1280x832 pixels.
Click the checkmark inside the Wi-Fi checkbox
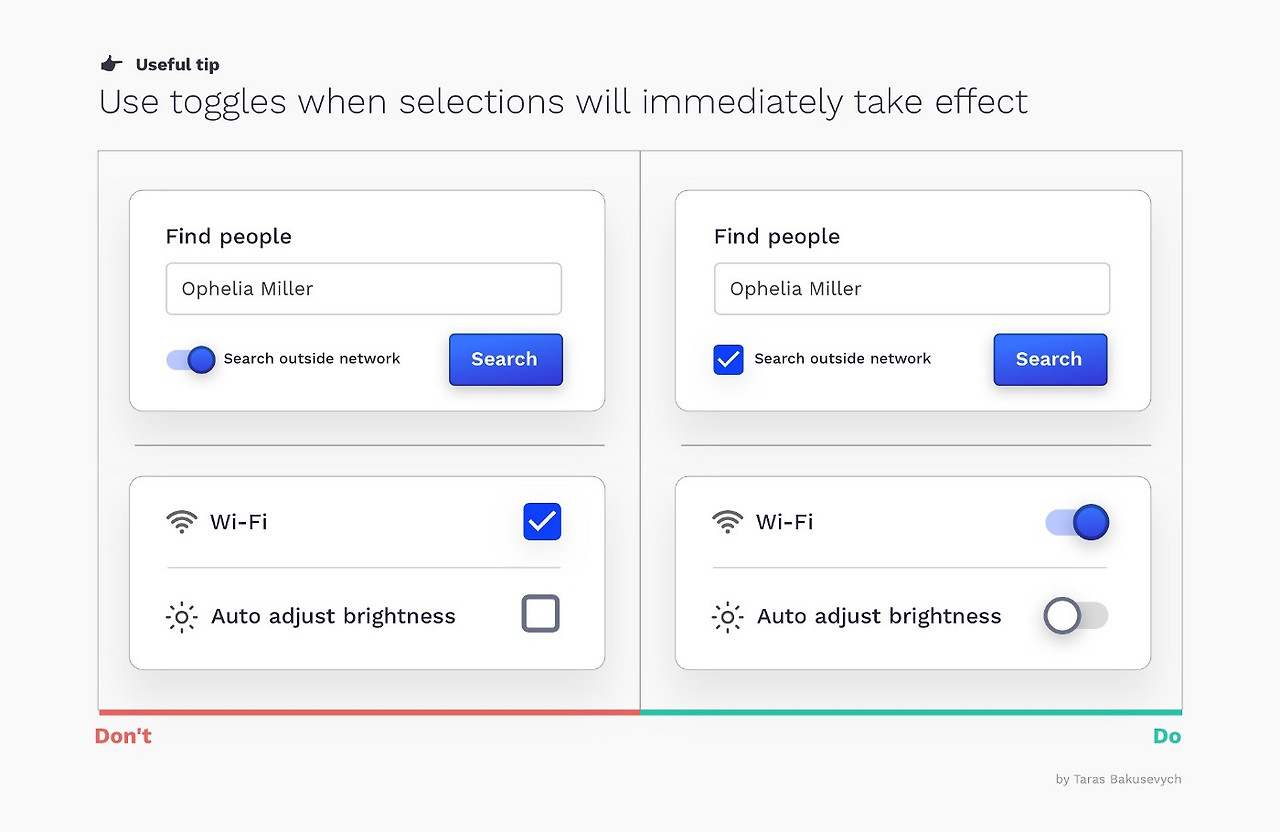pos(541,521)
